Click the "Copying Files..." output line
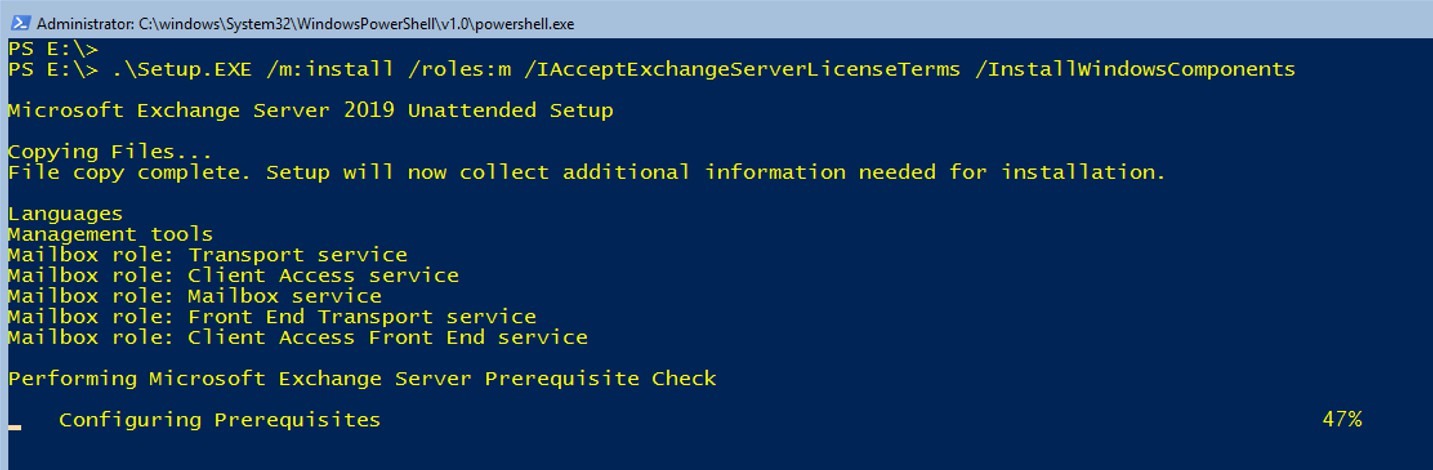The width and height of the screenshot is (1433, 470). [x=110, y=152]
